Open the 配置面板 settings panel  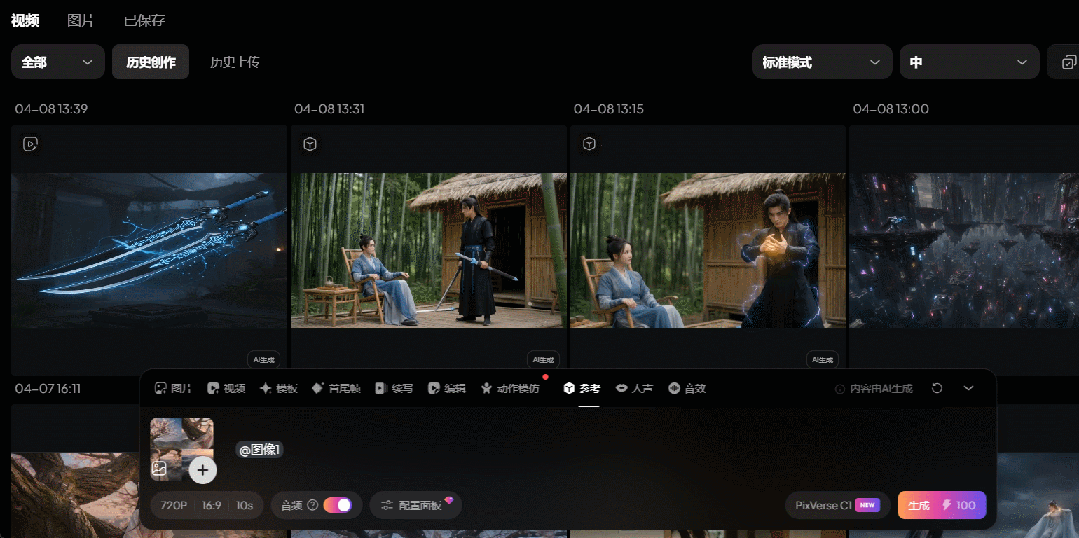tap(416, 506)
